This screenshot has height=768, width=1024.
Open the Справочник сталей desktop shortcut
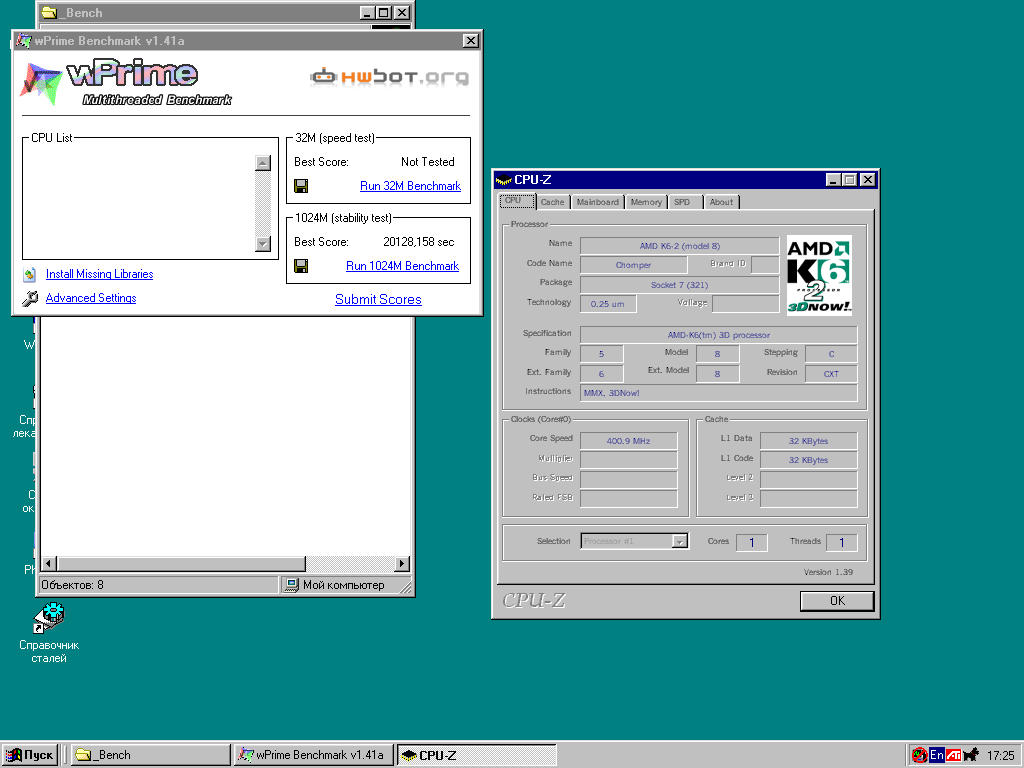pos(49,632)
